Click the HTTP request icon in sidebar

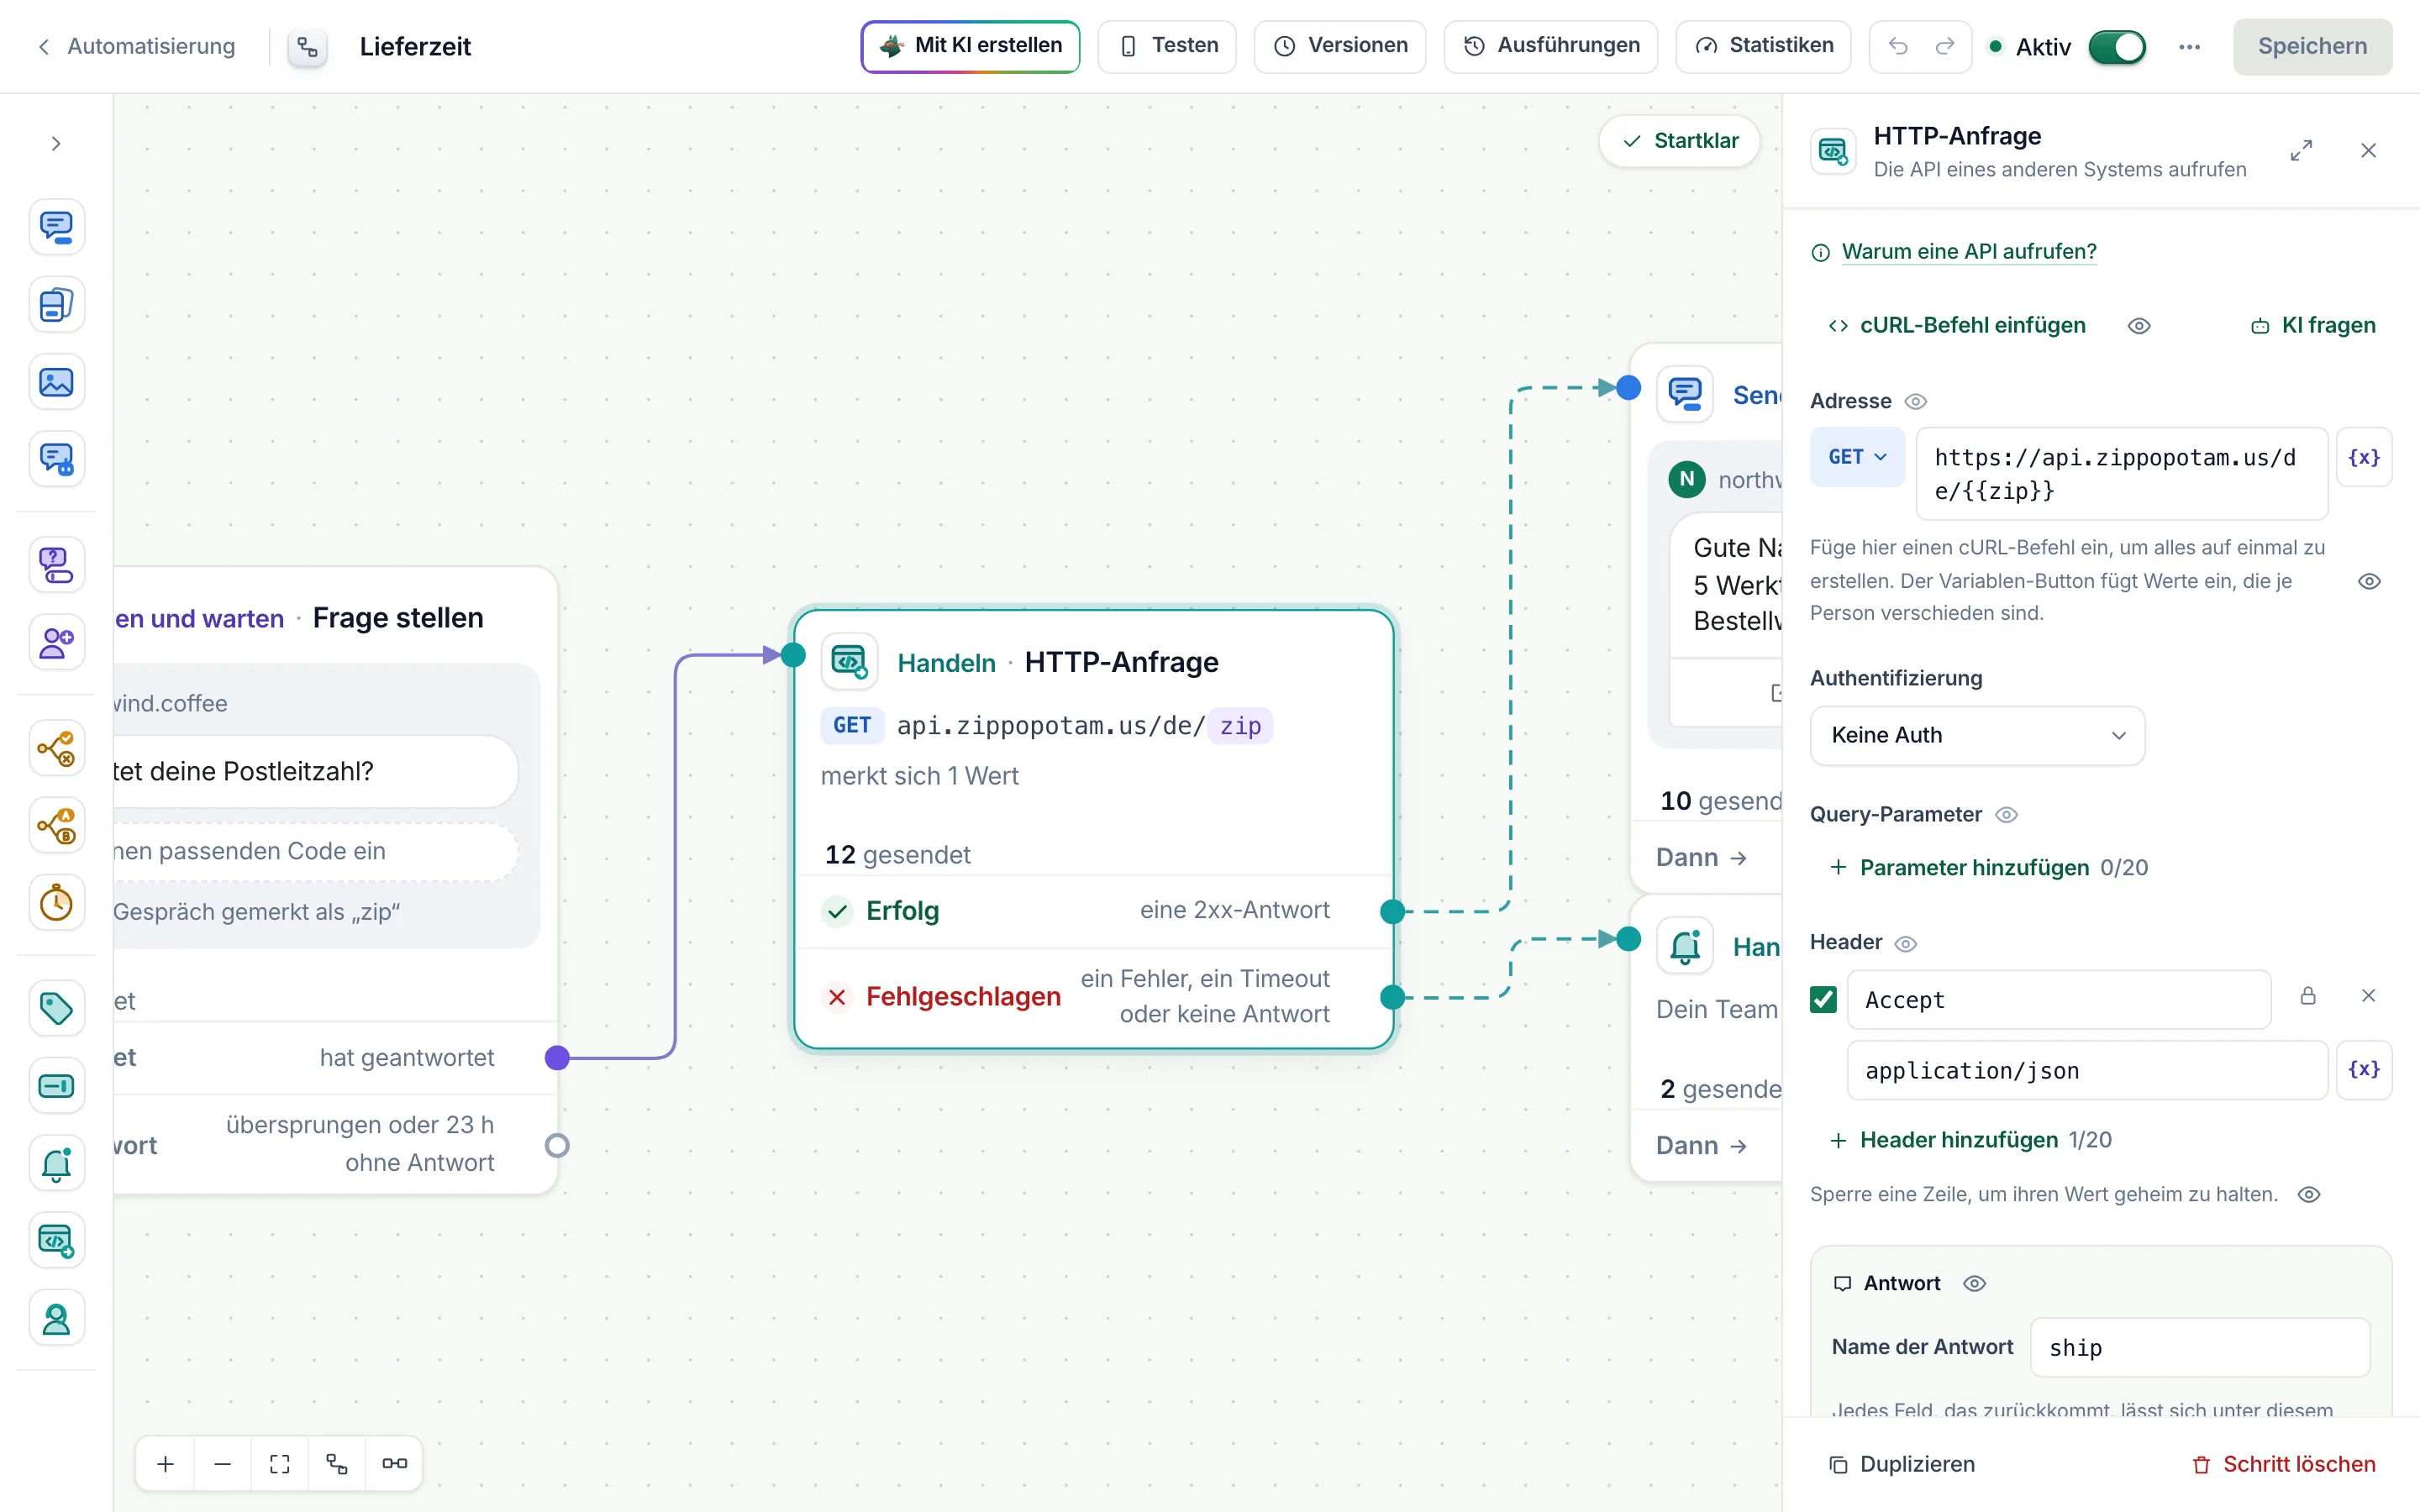(x=56, y=1240)
